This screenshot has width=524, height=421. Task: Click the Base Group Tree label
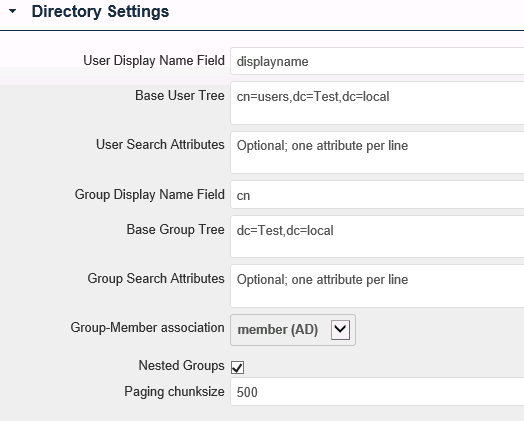pyautogui.click(x=175, y=230)
